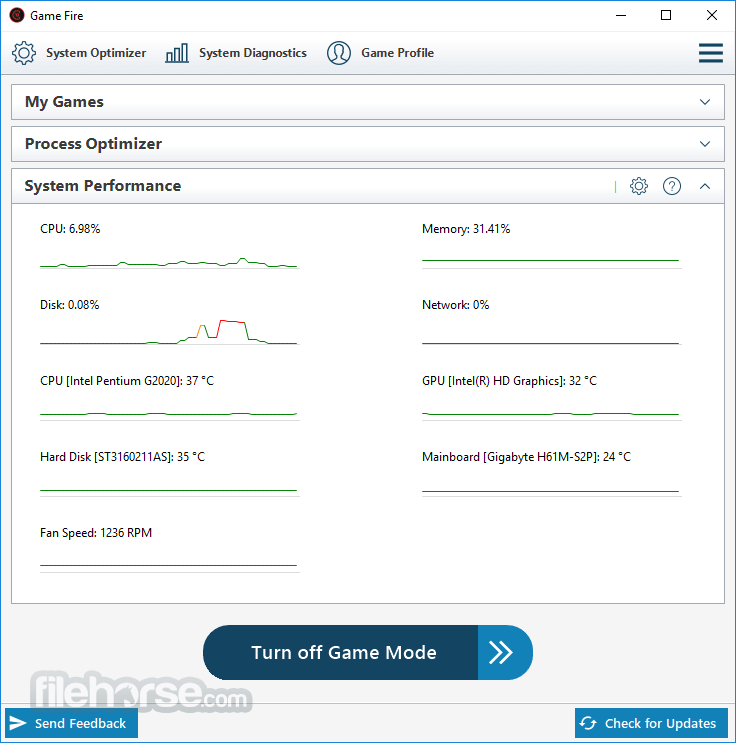Click the GPU Intel HD Graphics temperature label
736x743 pixels.
tap(509, 381)
